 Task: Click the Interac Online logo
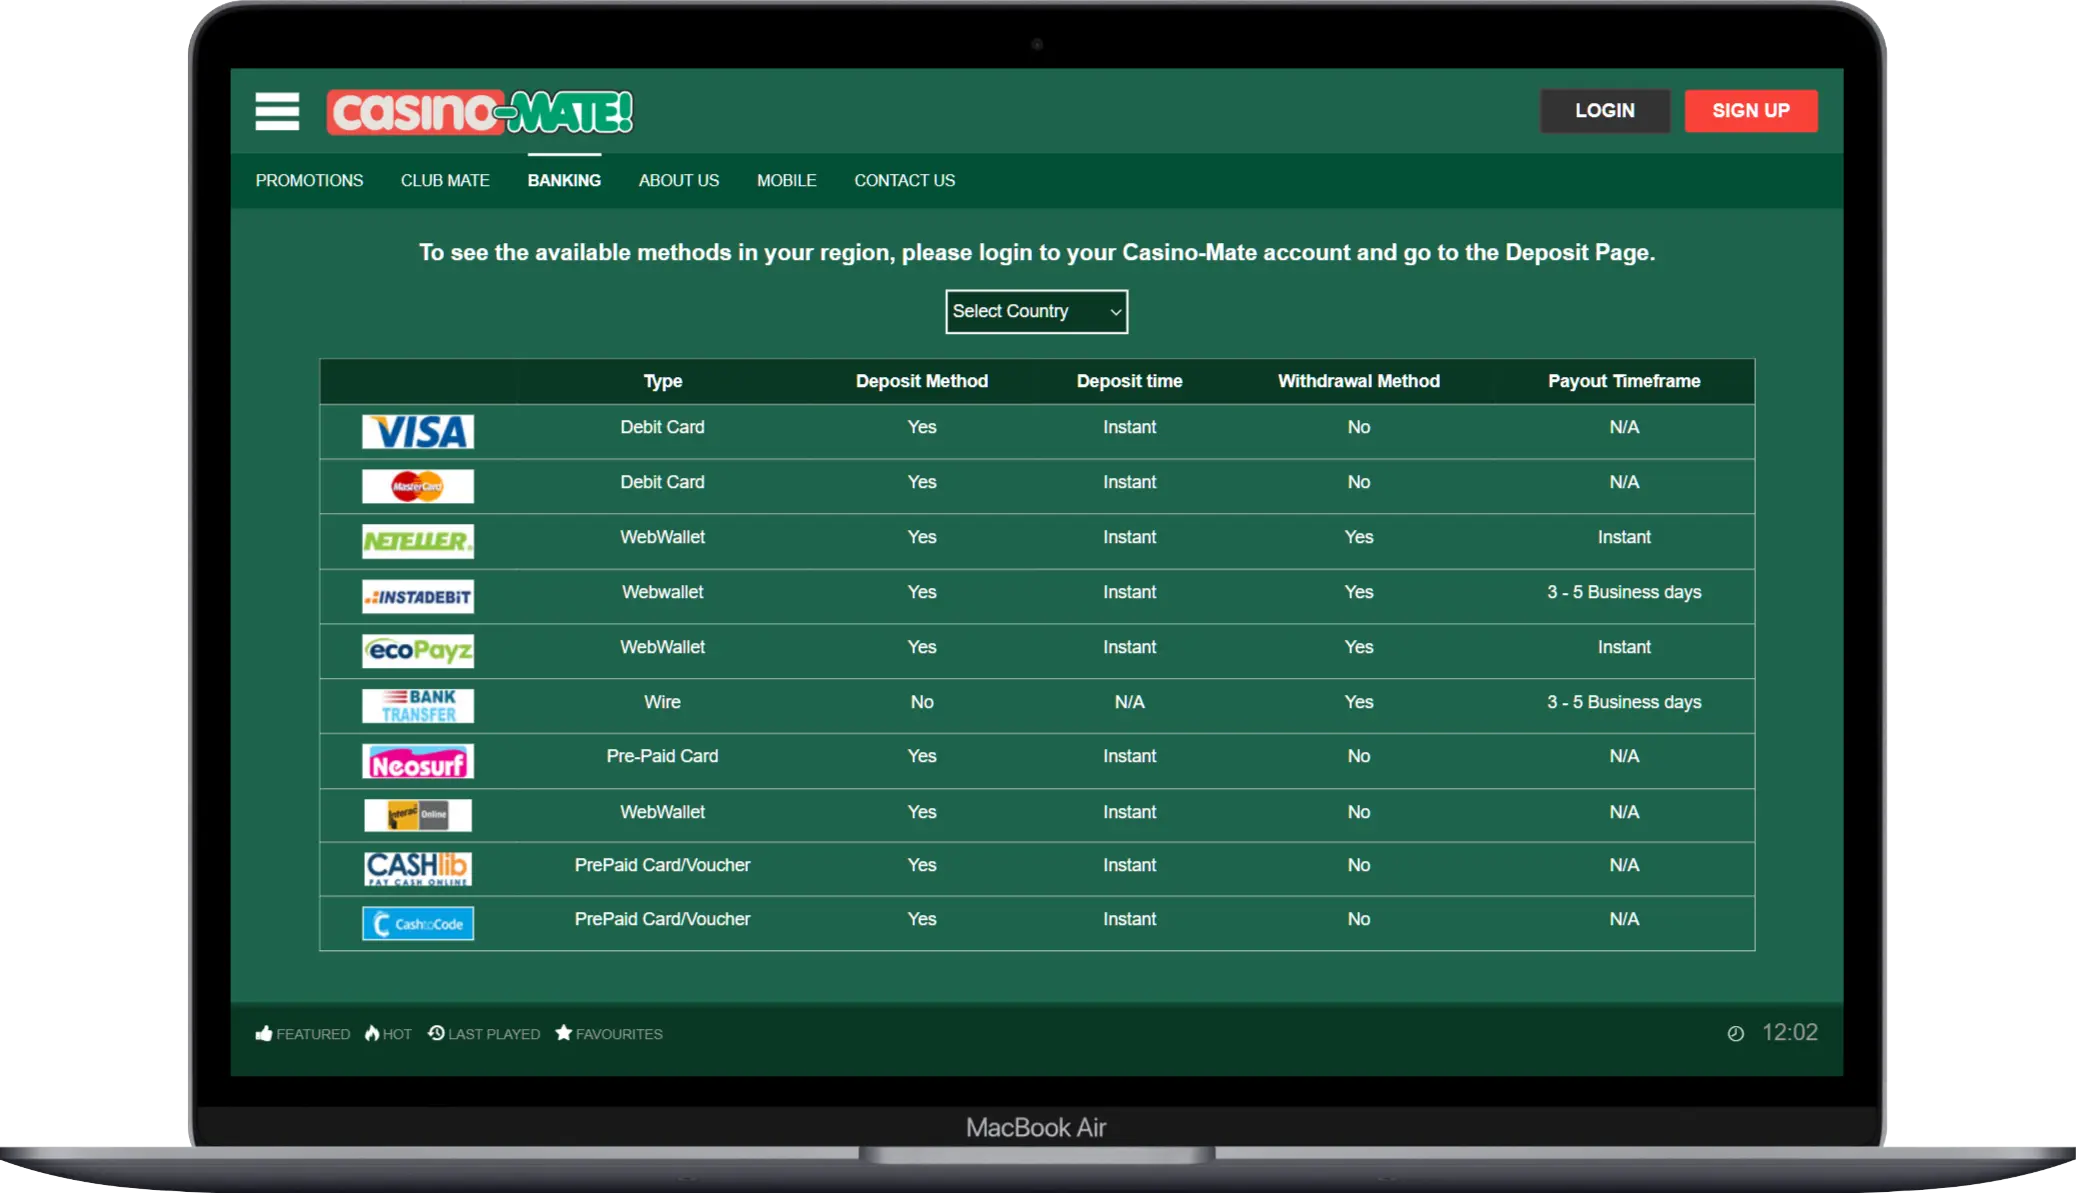[418, 815]
